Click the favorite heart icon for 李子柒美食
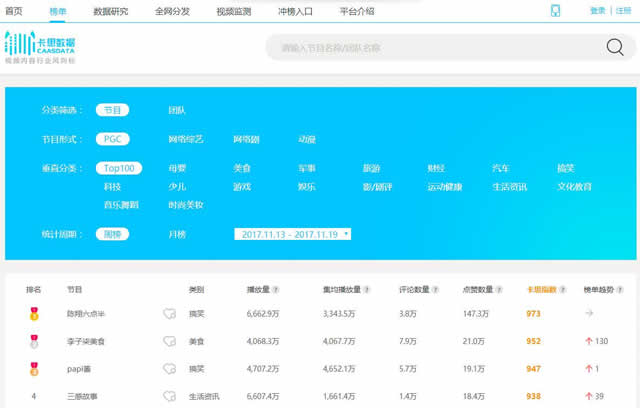Screen dimensions: 640x408 tap(170, 341)
